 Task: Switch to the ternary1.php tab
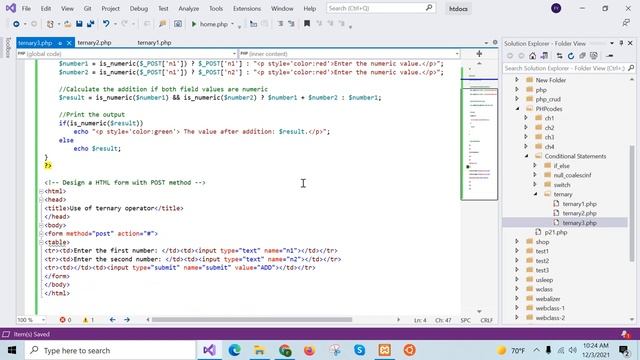click(154, 42)
